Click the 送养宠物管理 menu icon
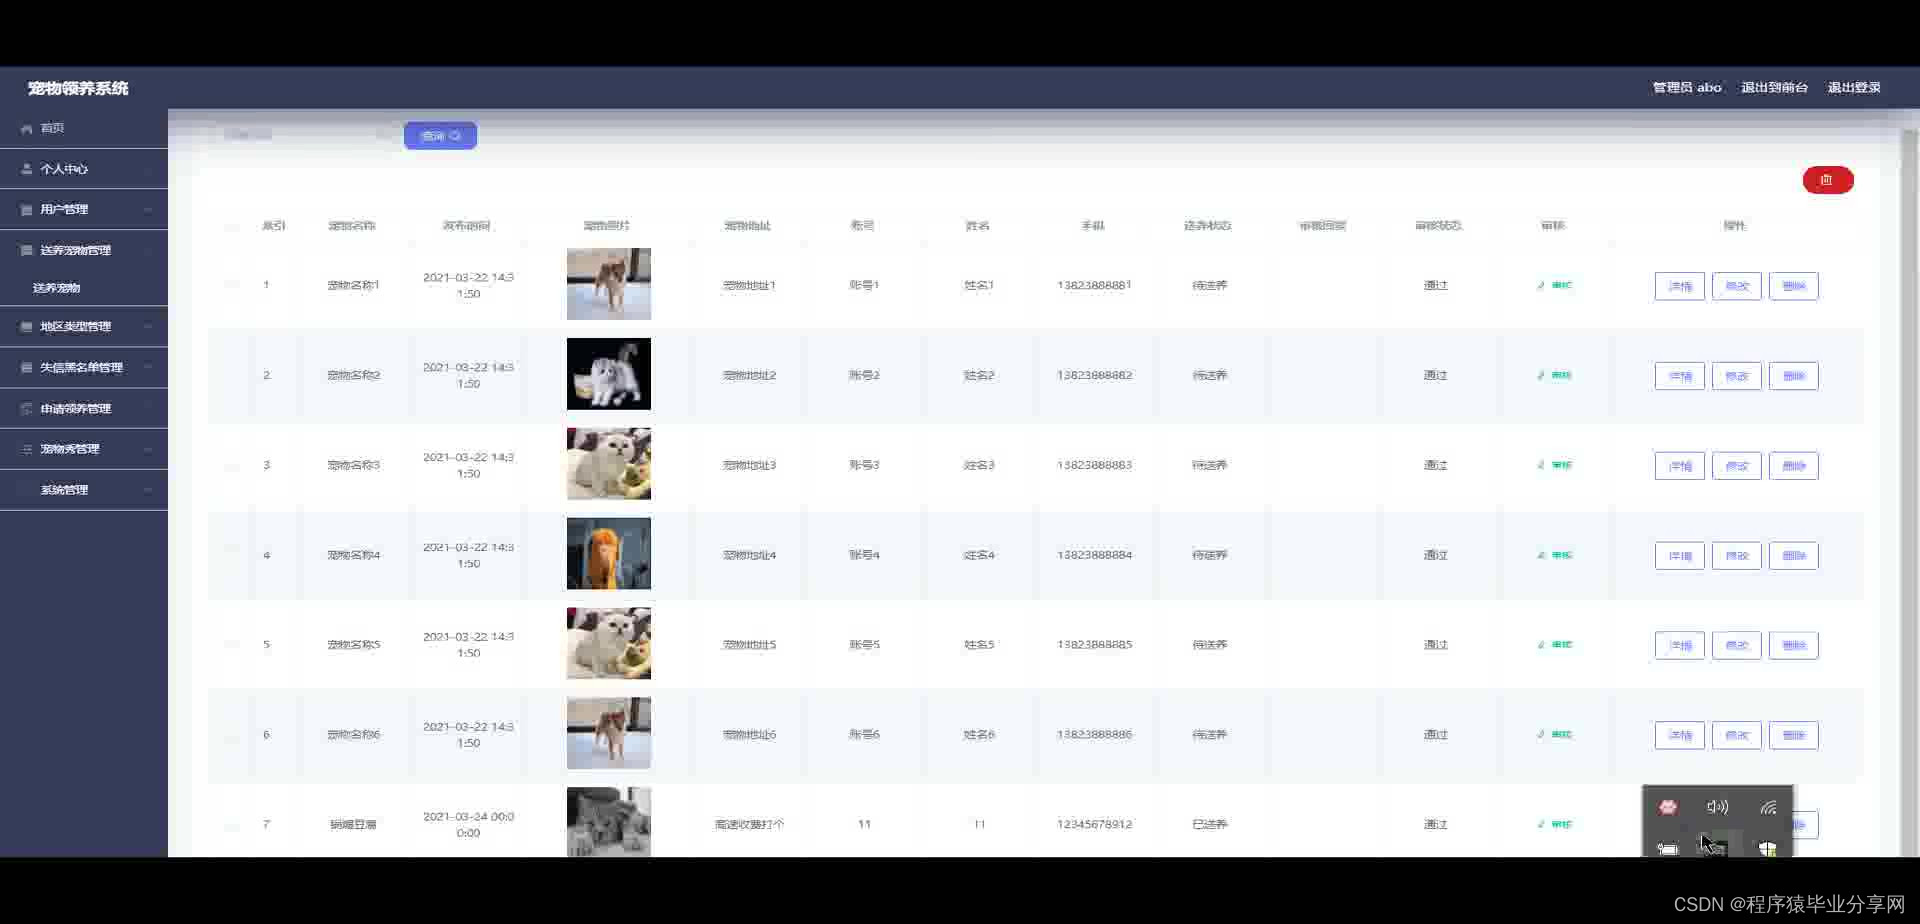 [27, 251]
